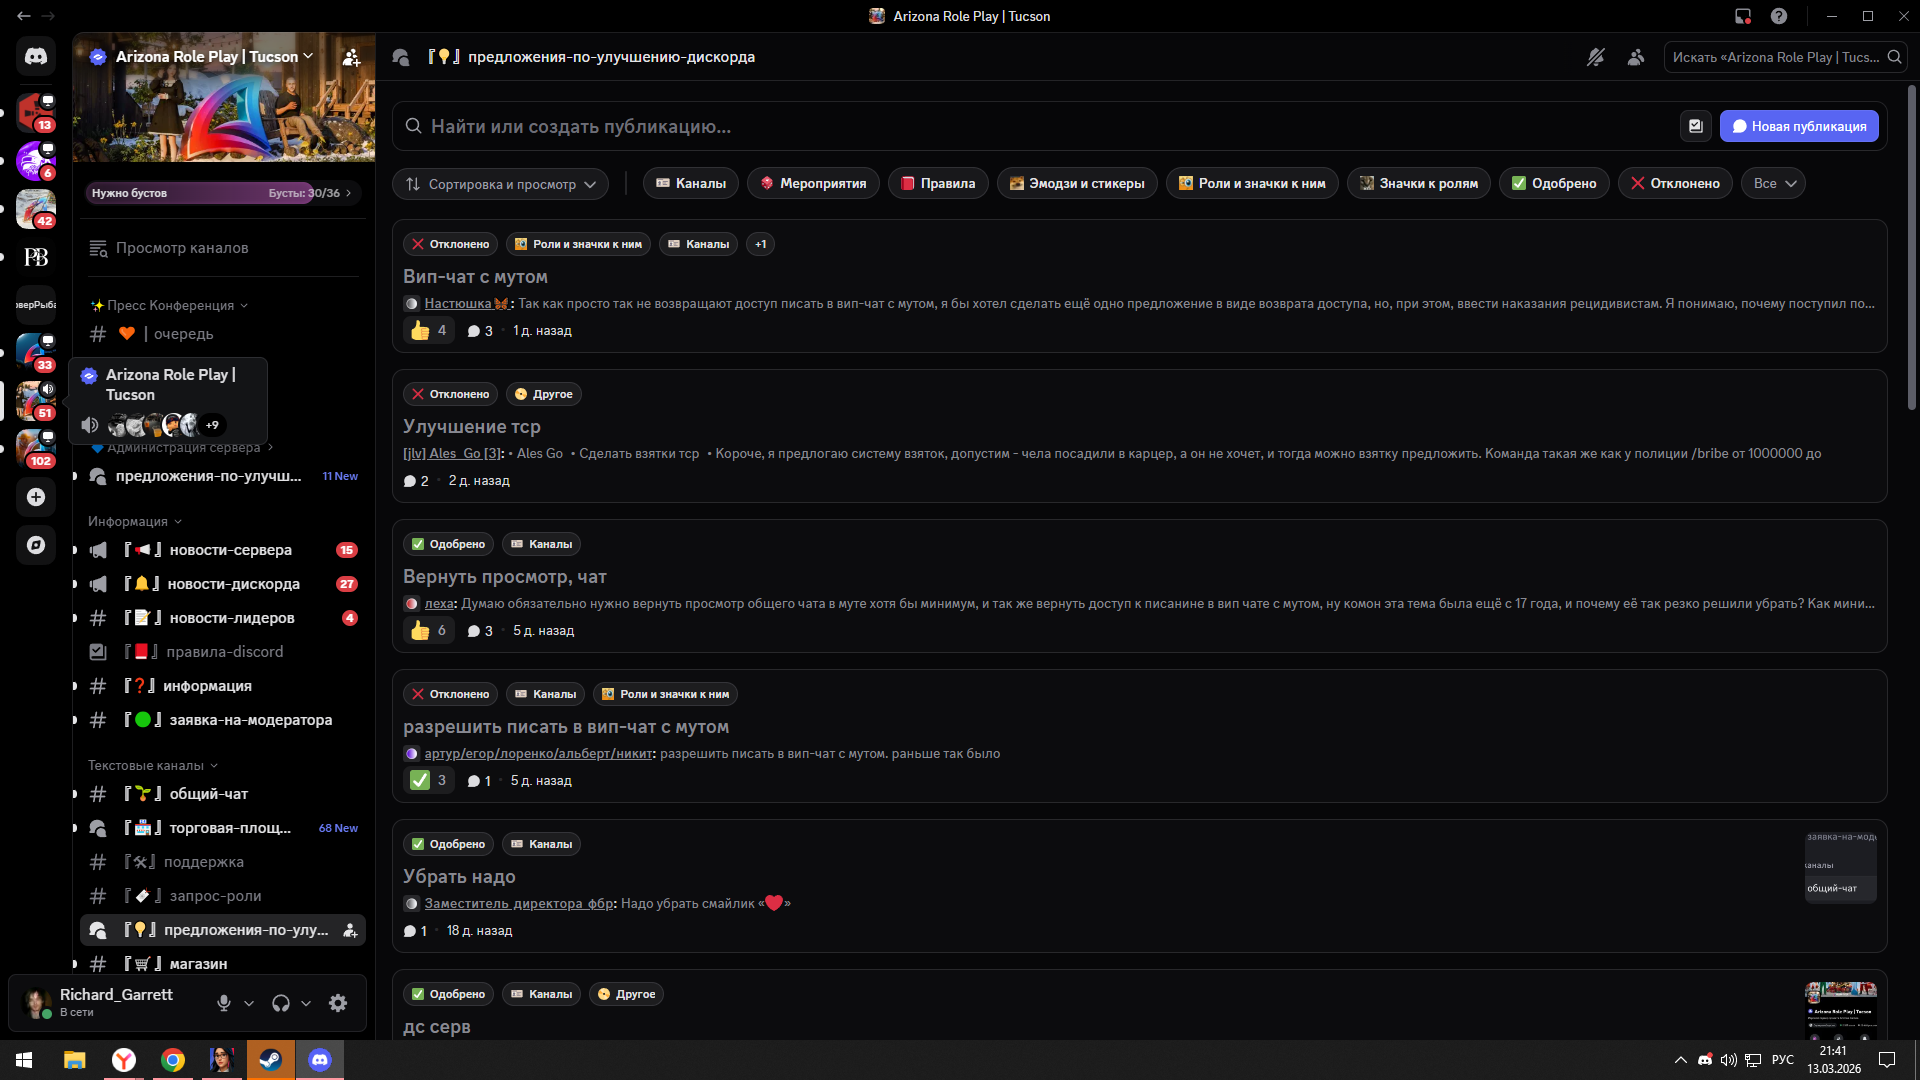
Task: Expand Arizona Role Play | Tucson server menu
Action: click(214, 57)
